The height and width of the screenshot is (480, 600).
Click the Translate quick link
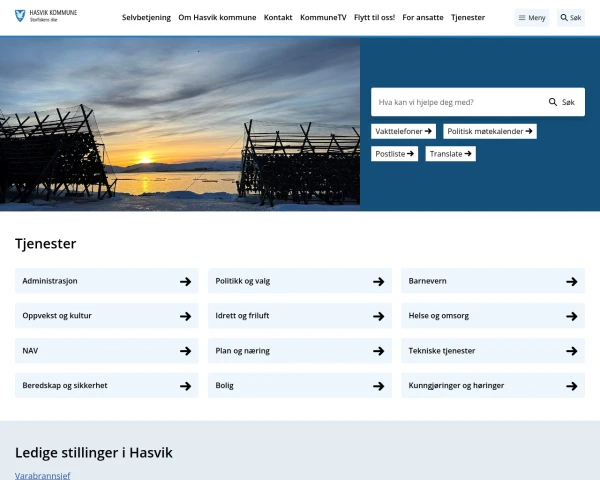[450, 154]
